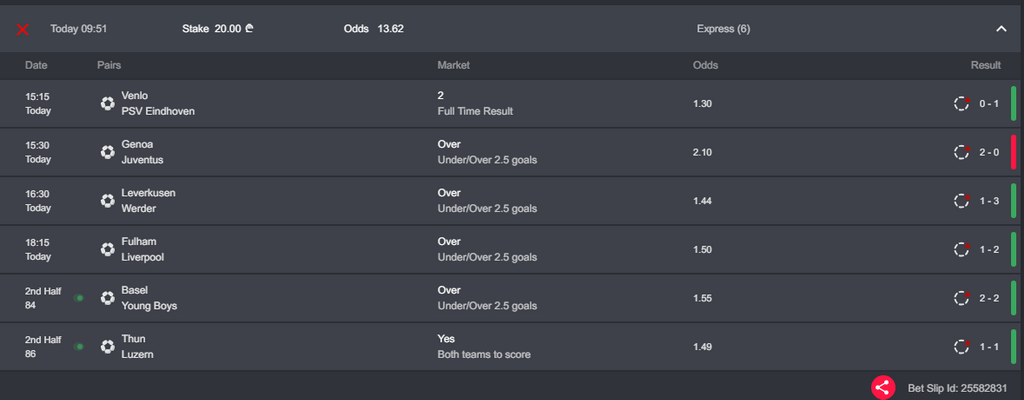Open the Leverkusen vs Werder match
Viewport: 1024px width, 400px height.
click(x=147, y=201)
